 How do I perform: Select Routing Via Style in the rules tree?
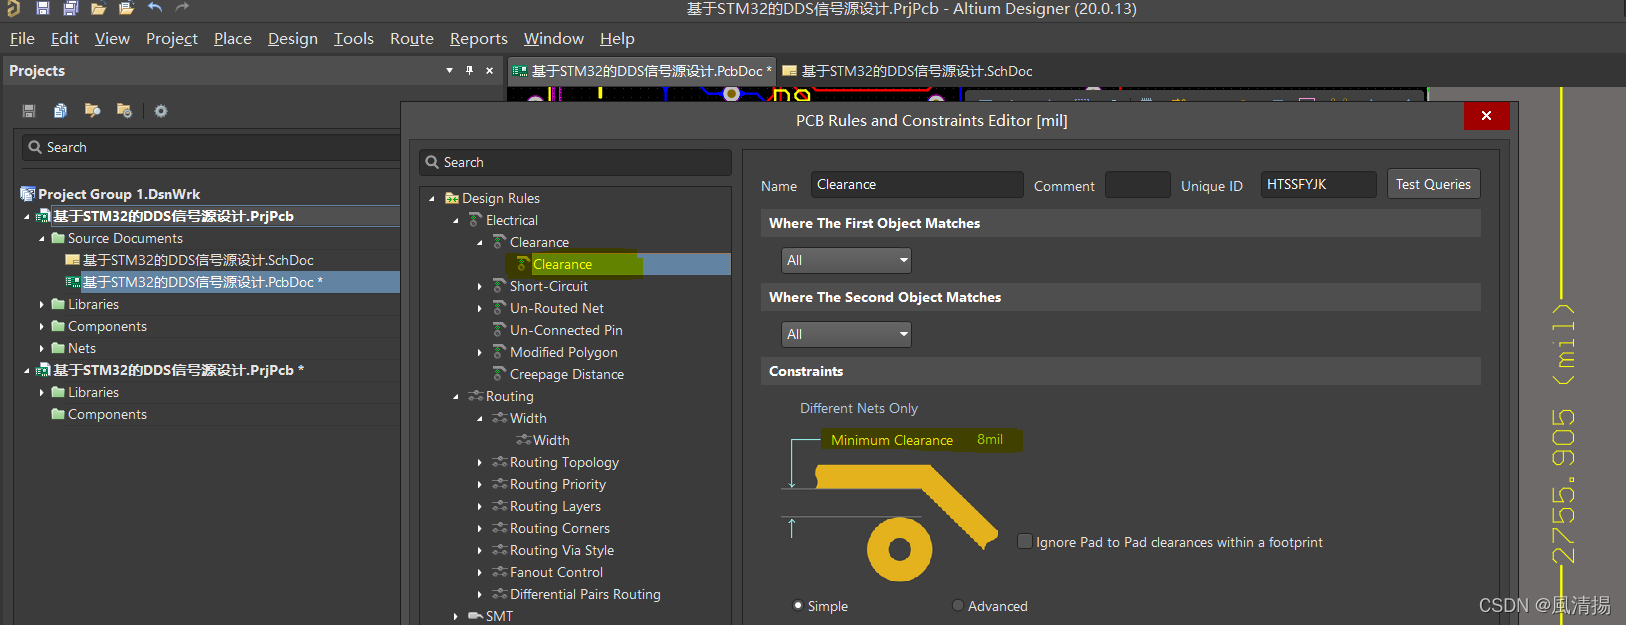coord(562,550)
